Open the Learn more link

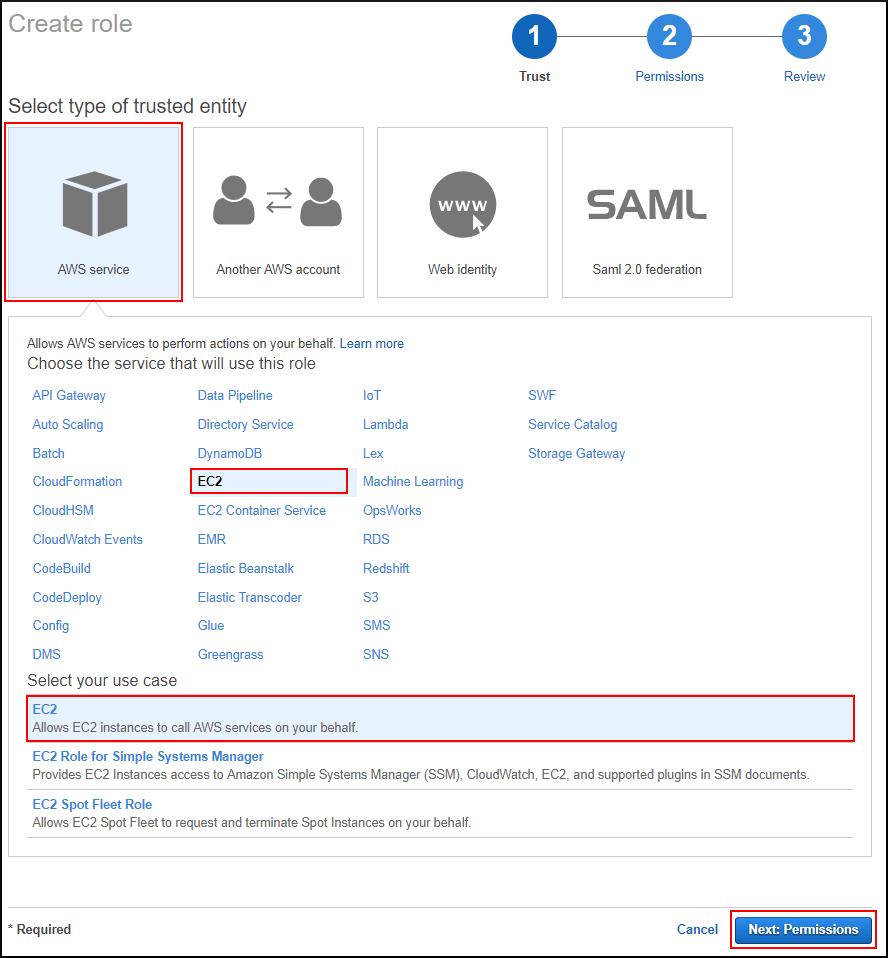(372, 343)
